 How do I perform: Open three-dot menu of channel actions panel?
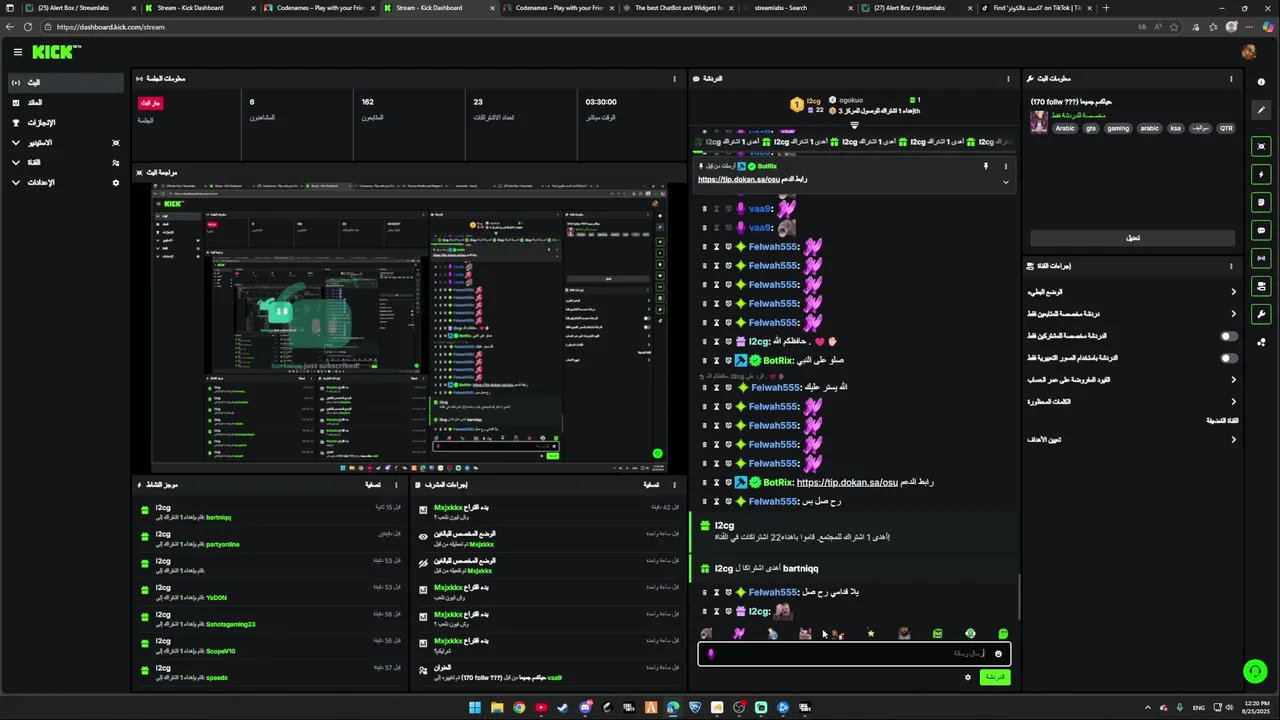point(1231,266)
